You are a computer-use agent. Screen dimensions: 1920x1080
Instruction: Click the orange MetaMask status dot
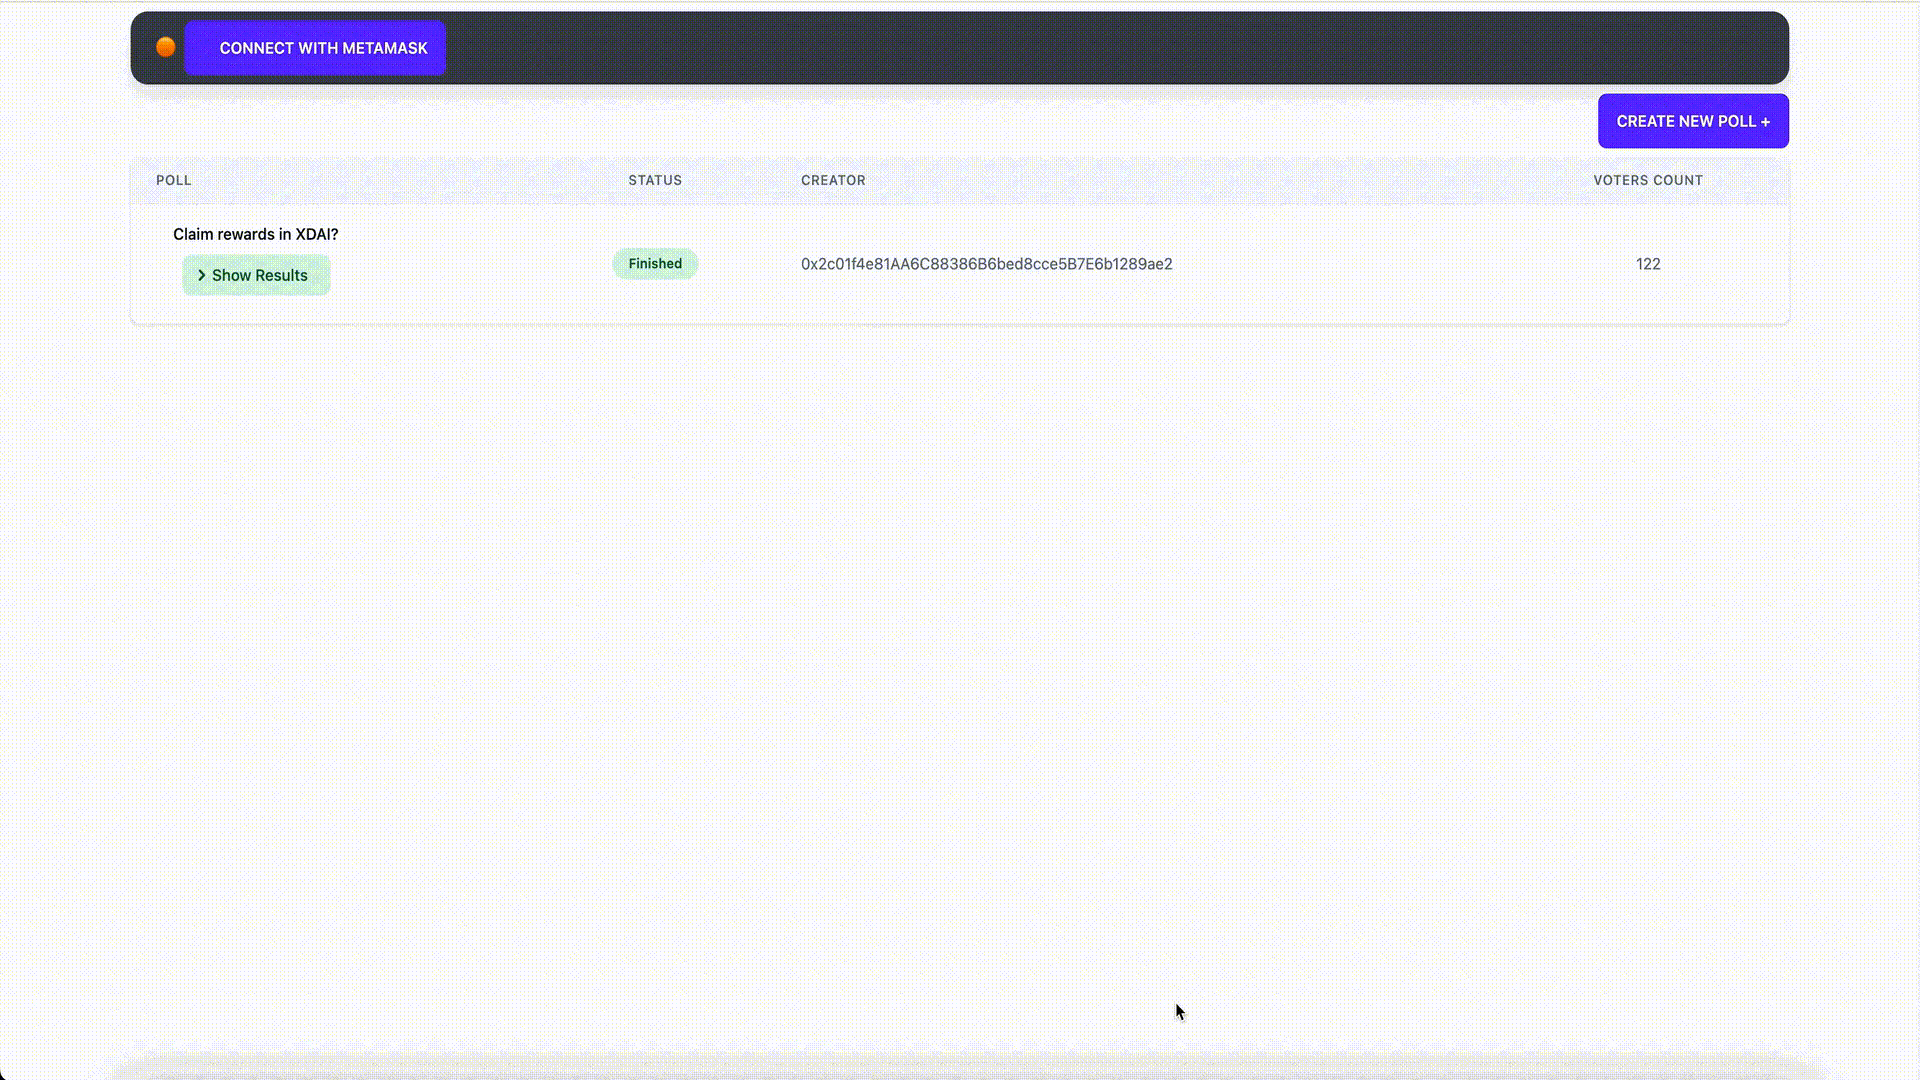click(x=166, y=47)
